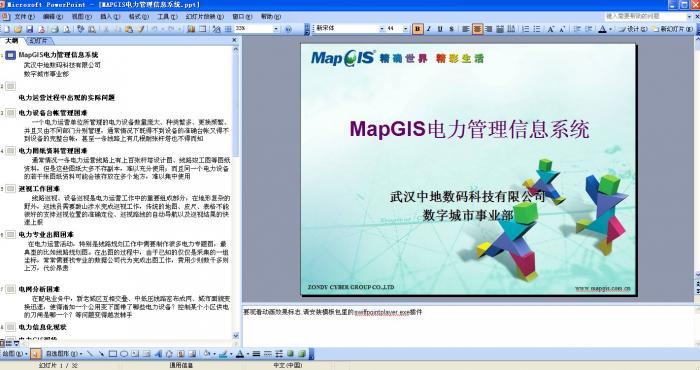Open Print Preview from the toolbar
Viewport: 700px width, 370px height.
click(66, 29)
